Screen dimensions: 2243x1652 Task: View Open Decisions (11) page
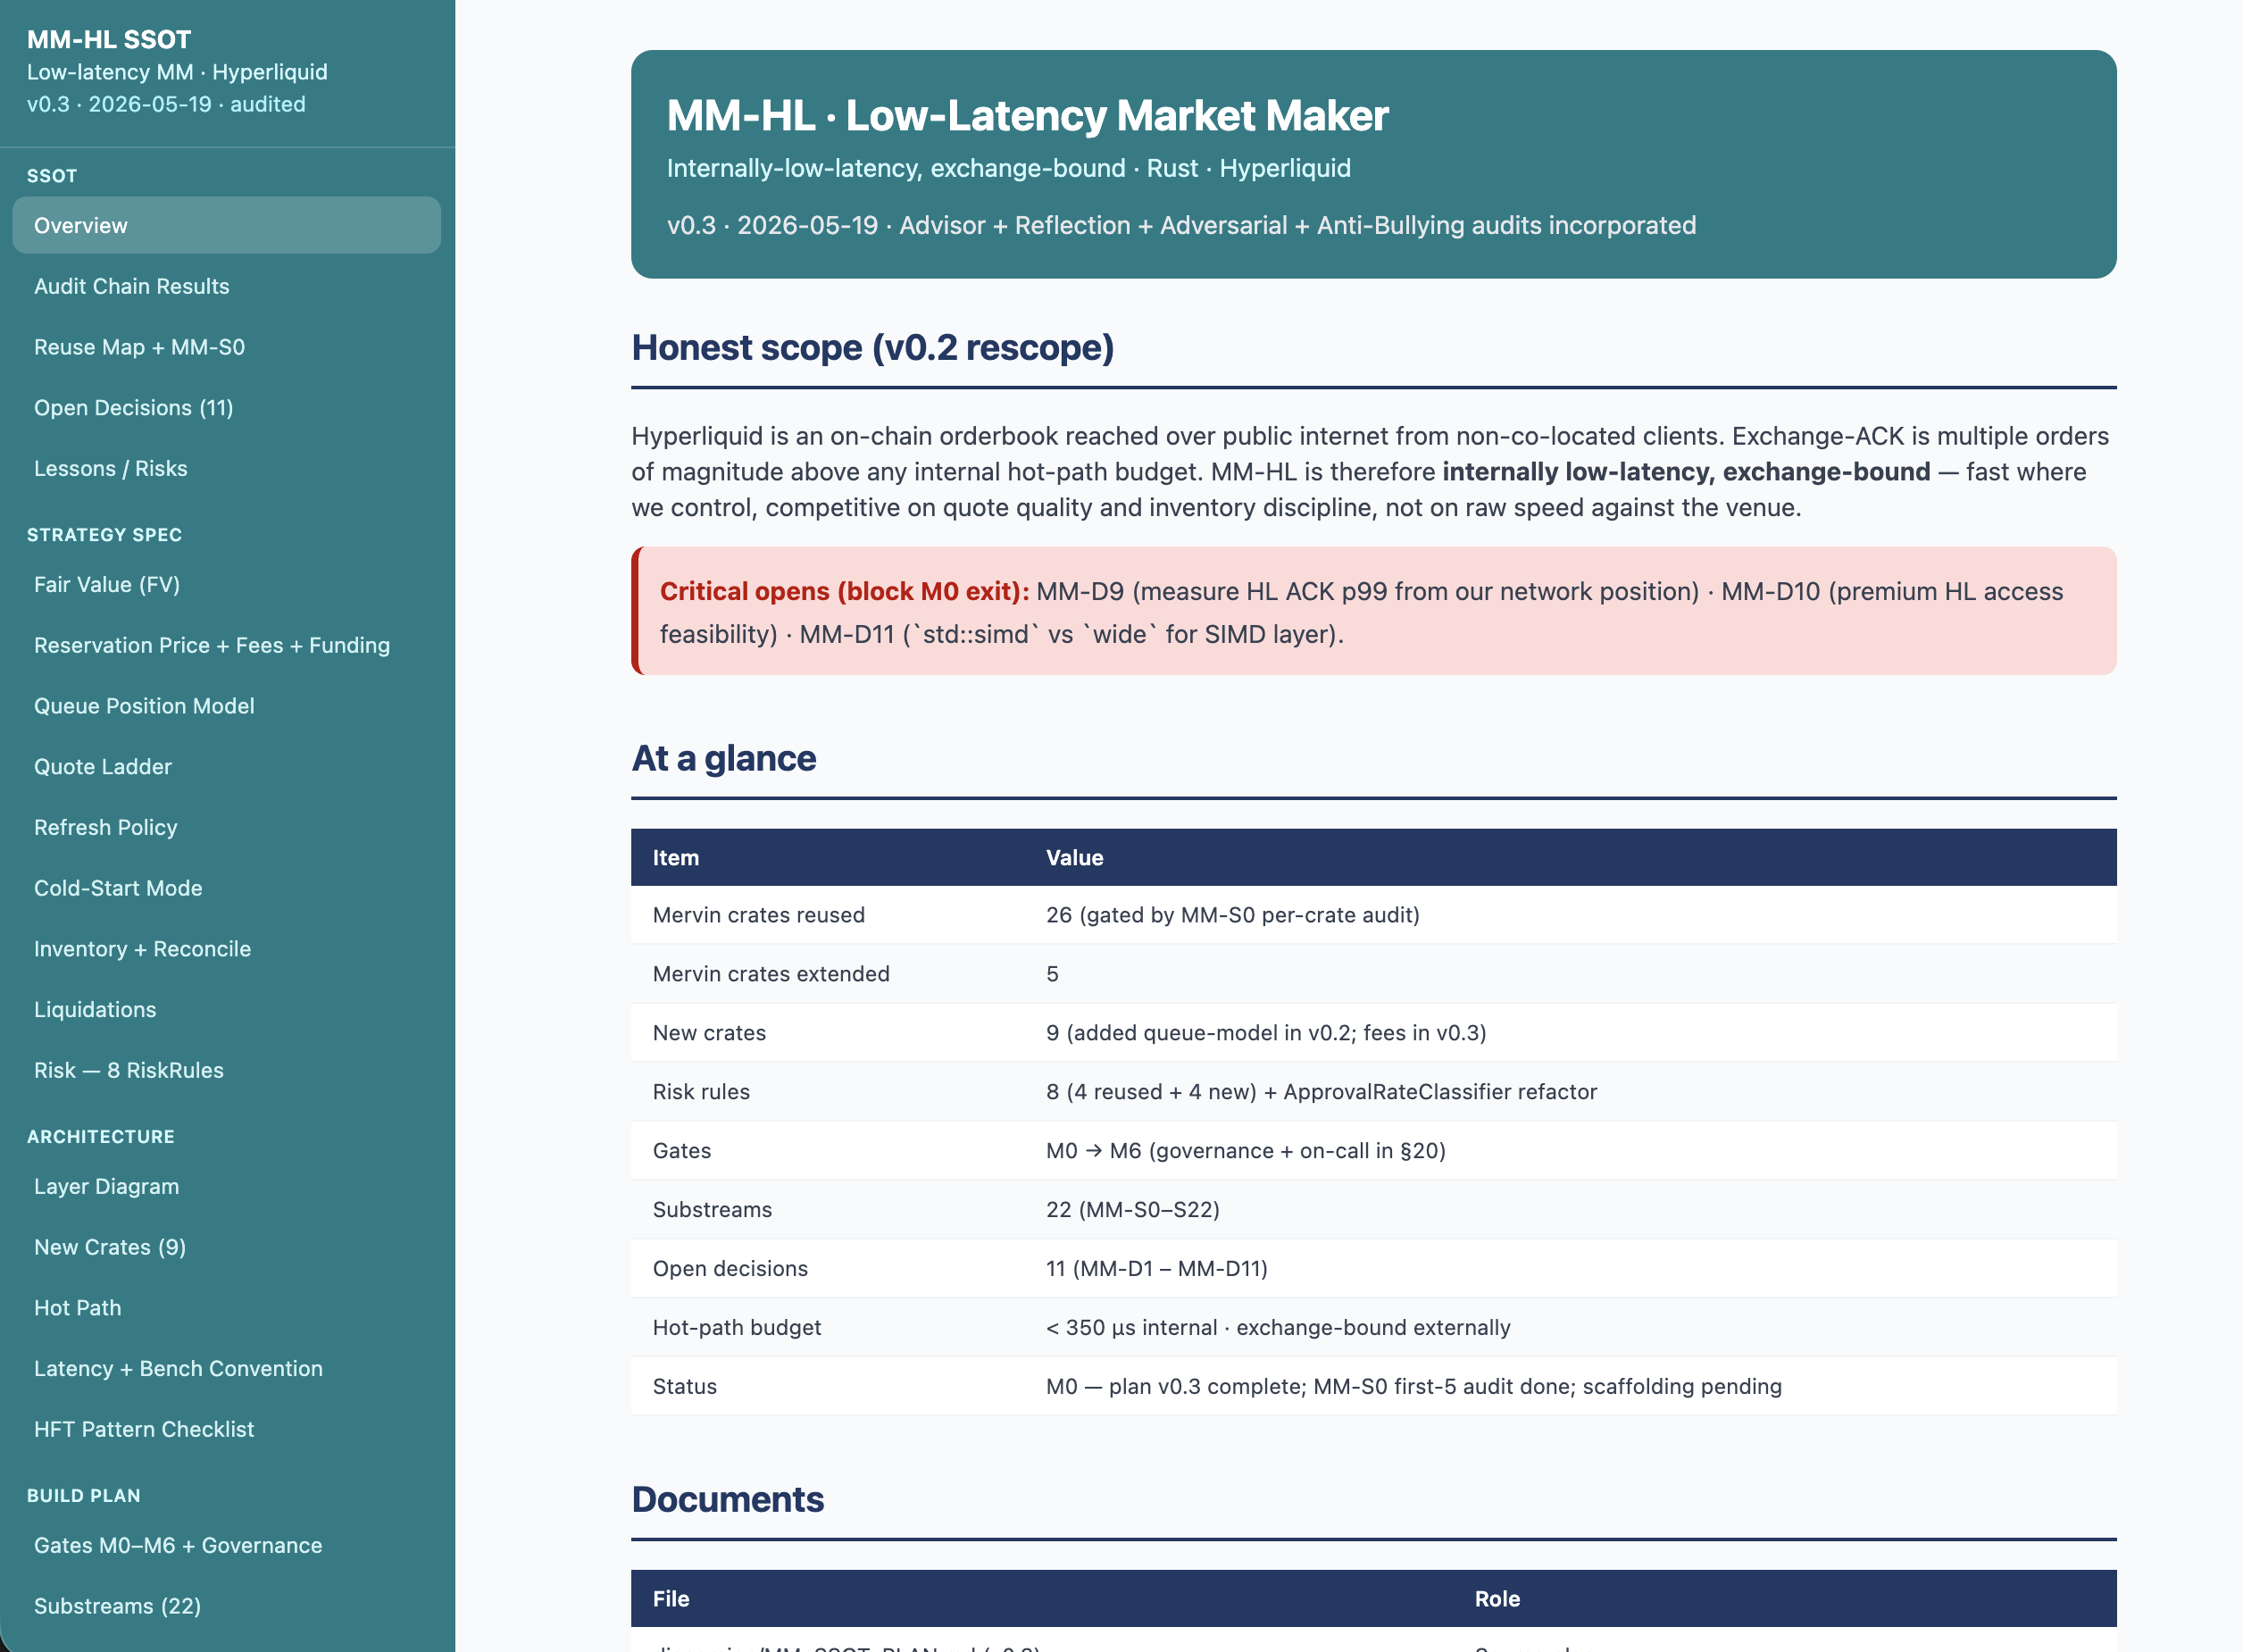[226, 408]
